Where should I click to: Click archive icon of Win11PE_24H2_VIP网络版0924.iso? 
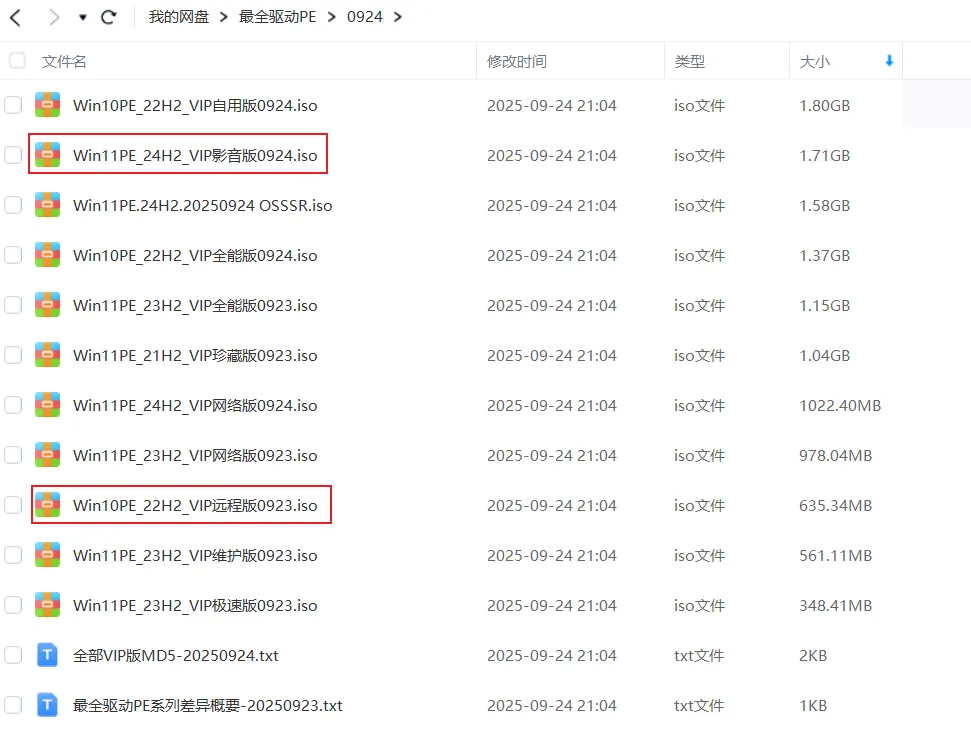pos(47,404)
